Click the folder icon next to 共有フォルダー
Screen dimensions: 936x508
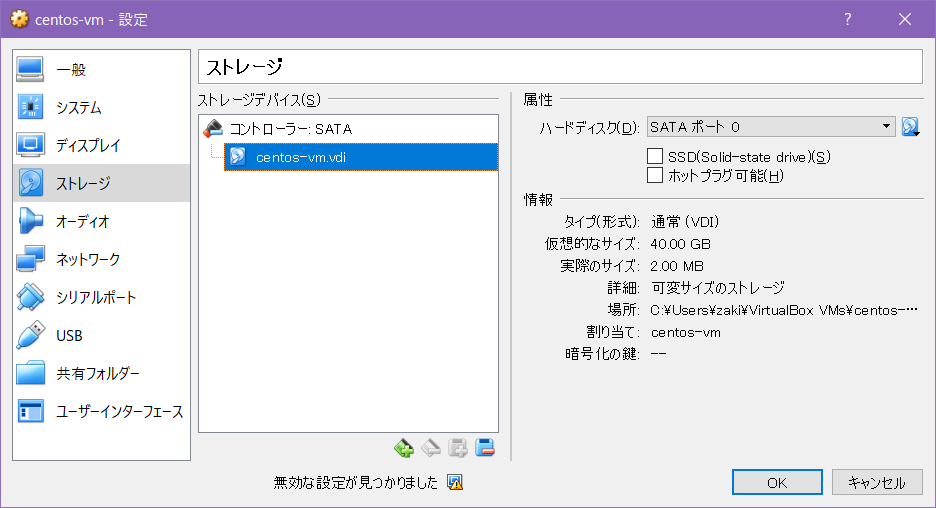(x=30, y=373)
